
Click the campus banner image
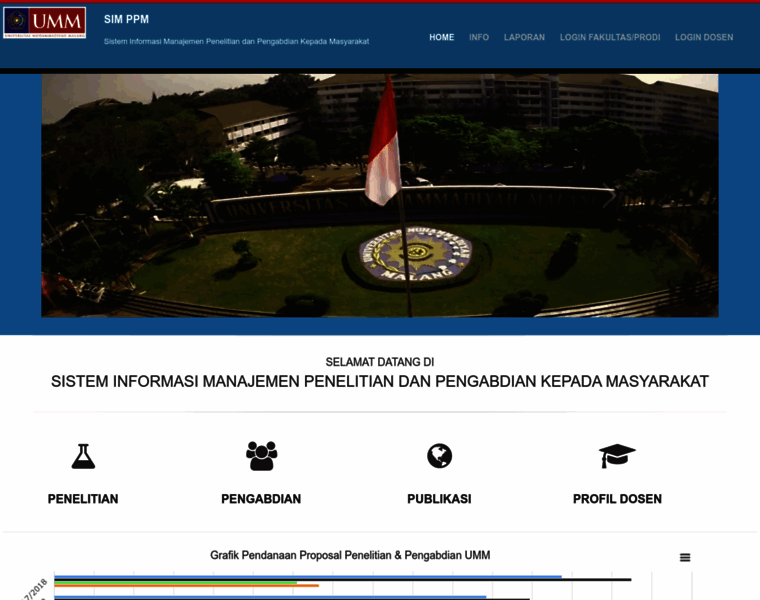pyautogui.click(x=379, y=195)
